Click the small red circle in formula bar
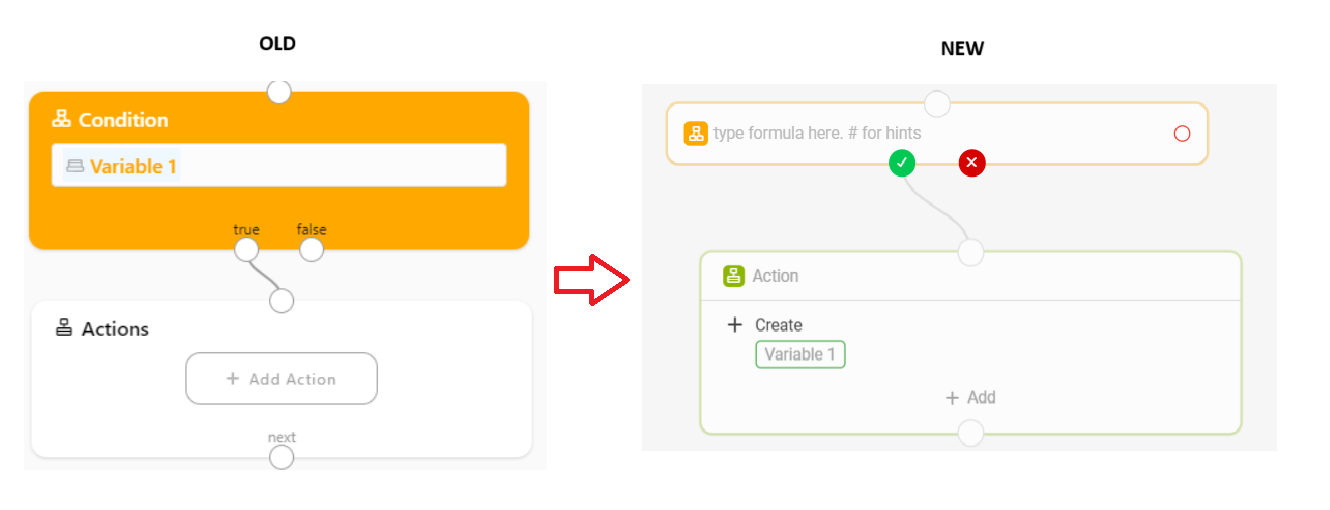Viewport: 1330px width, 510px height. coord(1182,133)
